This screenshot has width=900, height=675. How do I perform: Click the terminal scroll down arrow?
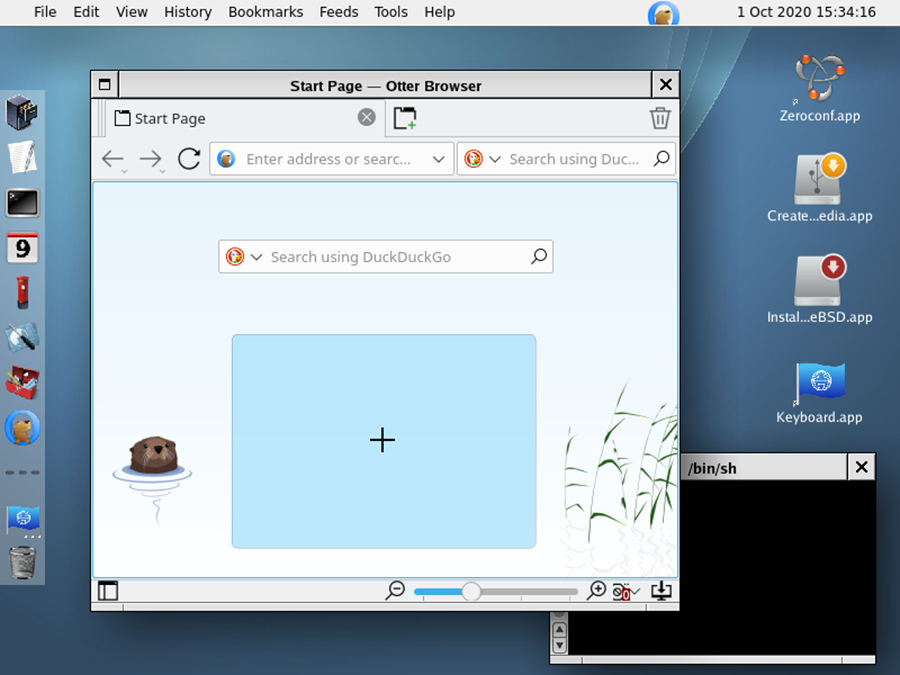pyautogui.click(x=559, y=645)
